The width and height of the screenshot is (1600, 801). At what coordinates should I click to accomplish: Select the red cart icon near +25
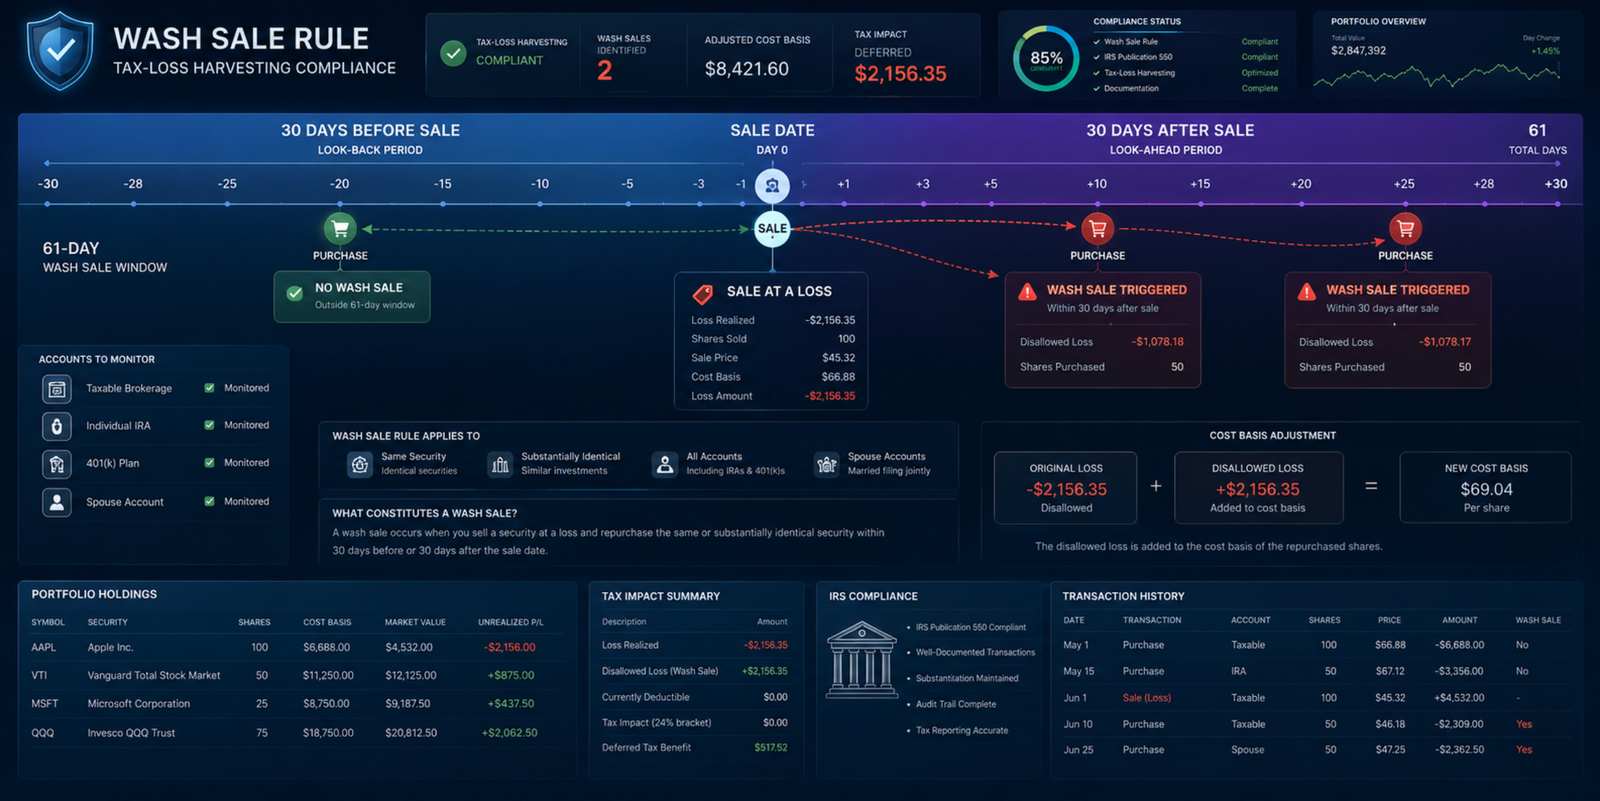(x=1405, y=228)
